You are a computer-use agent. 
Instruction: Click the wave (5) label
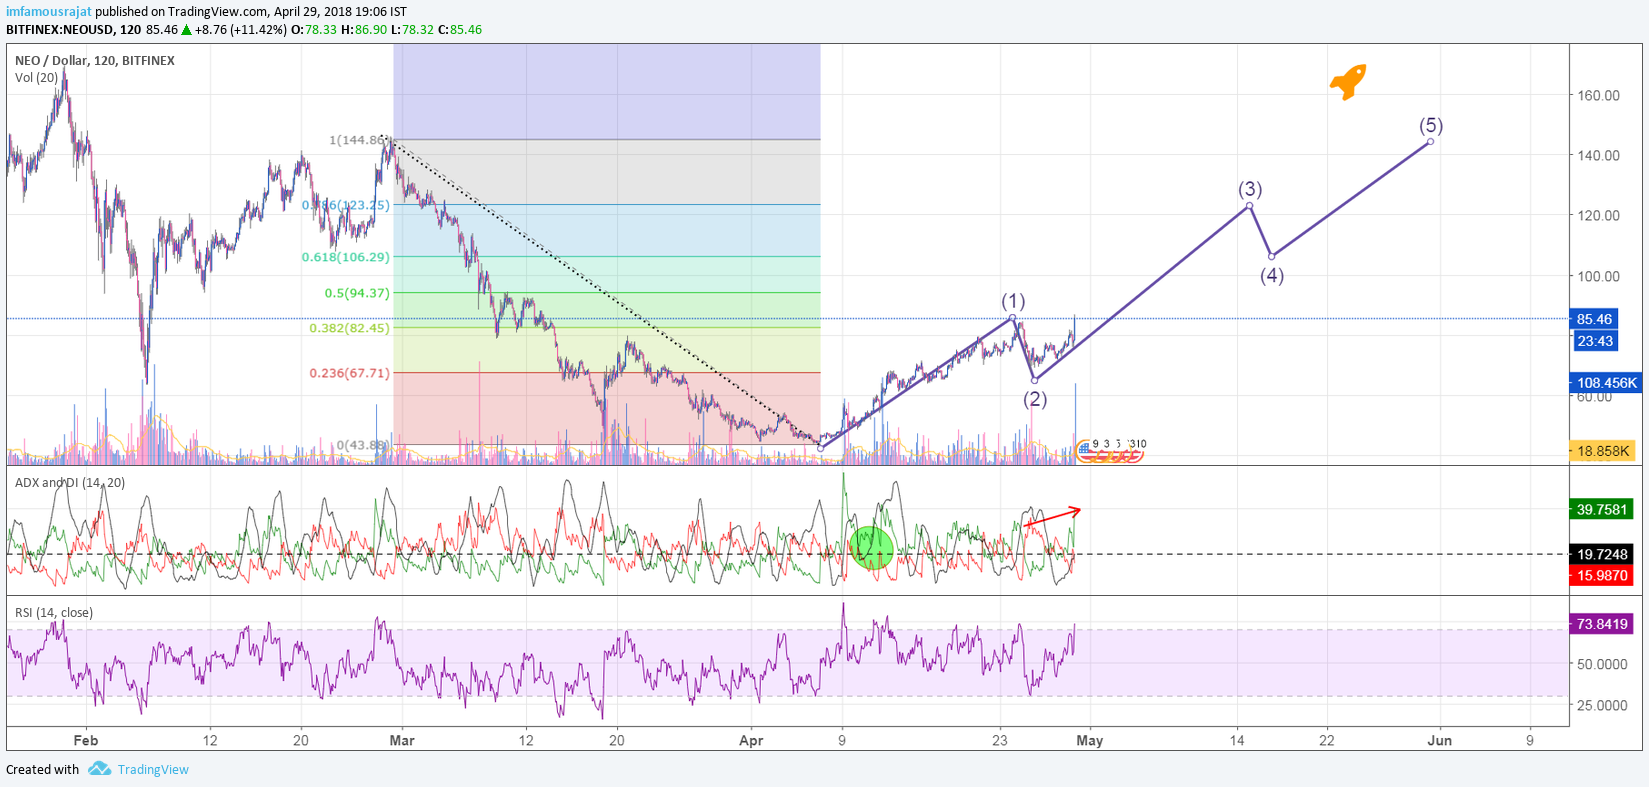tap(1431, 125)
